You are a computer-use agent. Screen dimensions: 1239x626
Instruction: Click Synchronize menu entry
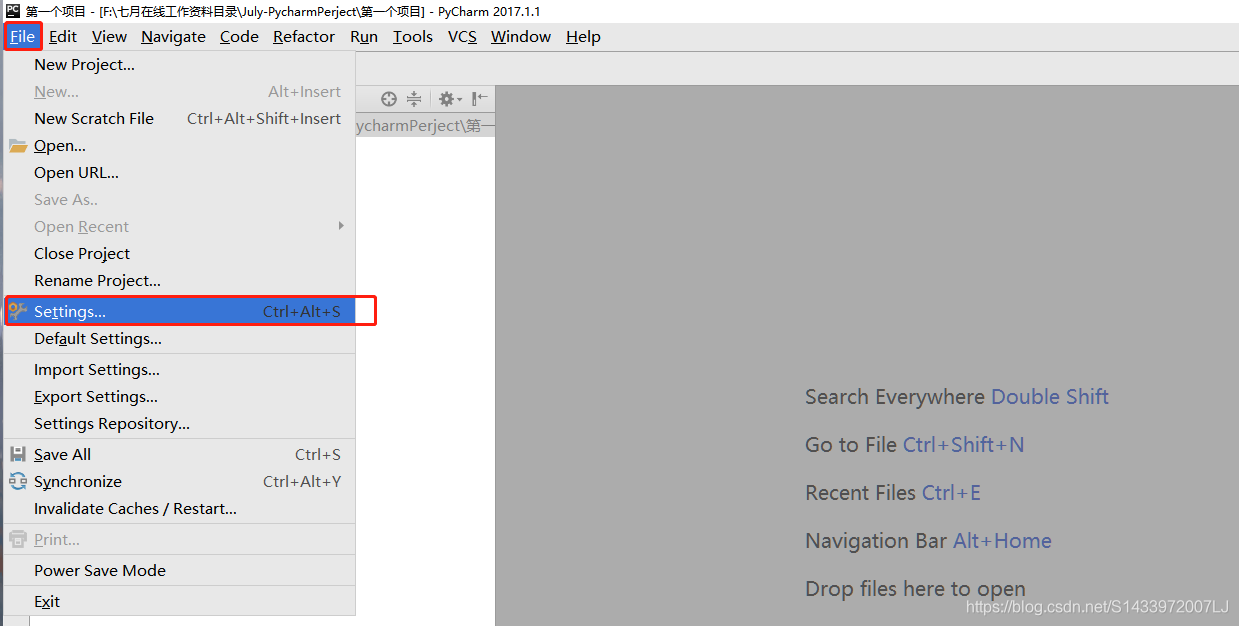tap(180, 482)
